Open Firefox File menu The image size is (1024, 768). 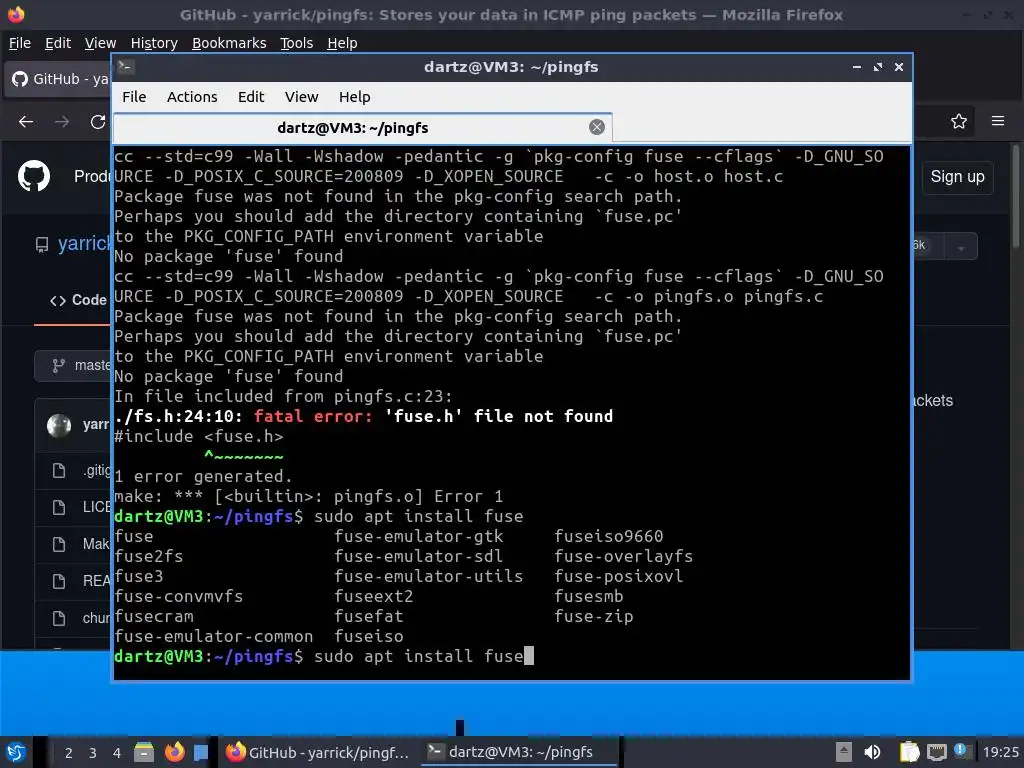pyautogui.click(x=20, y=43)
